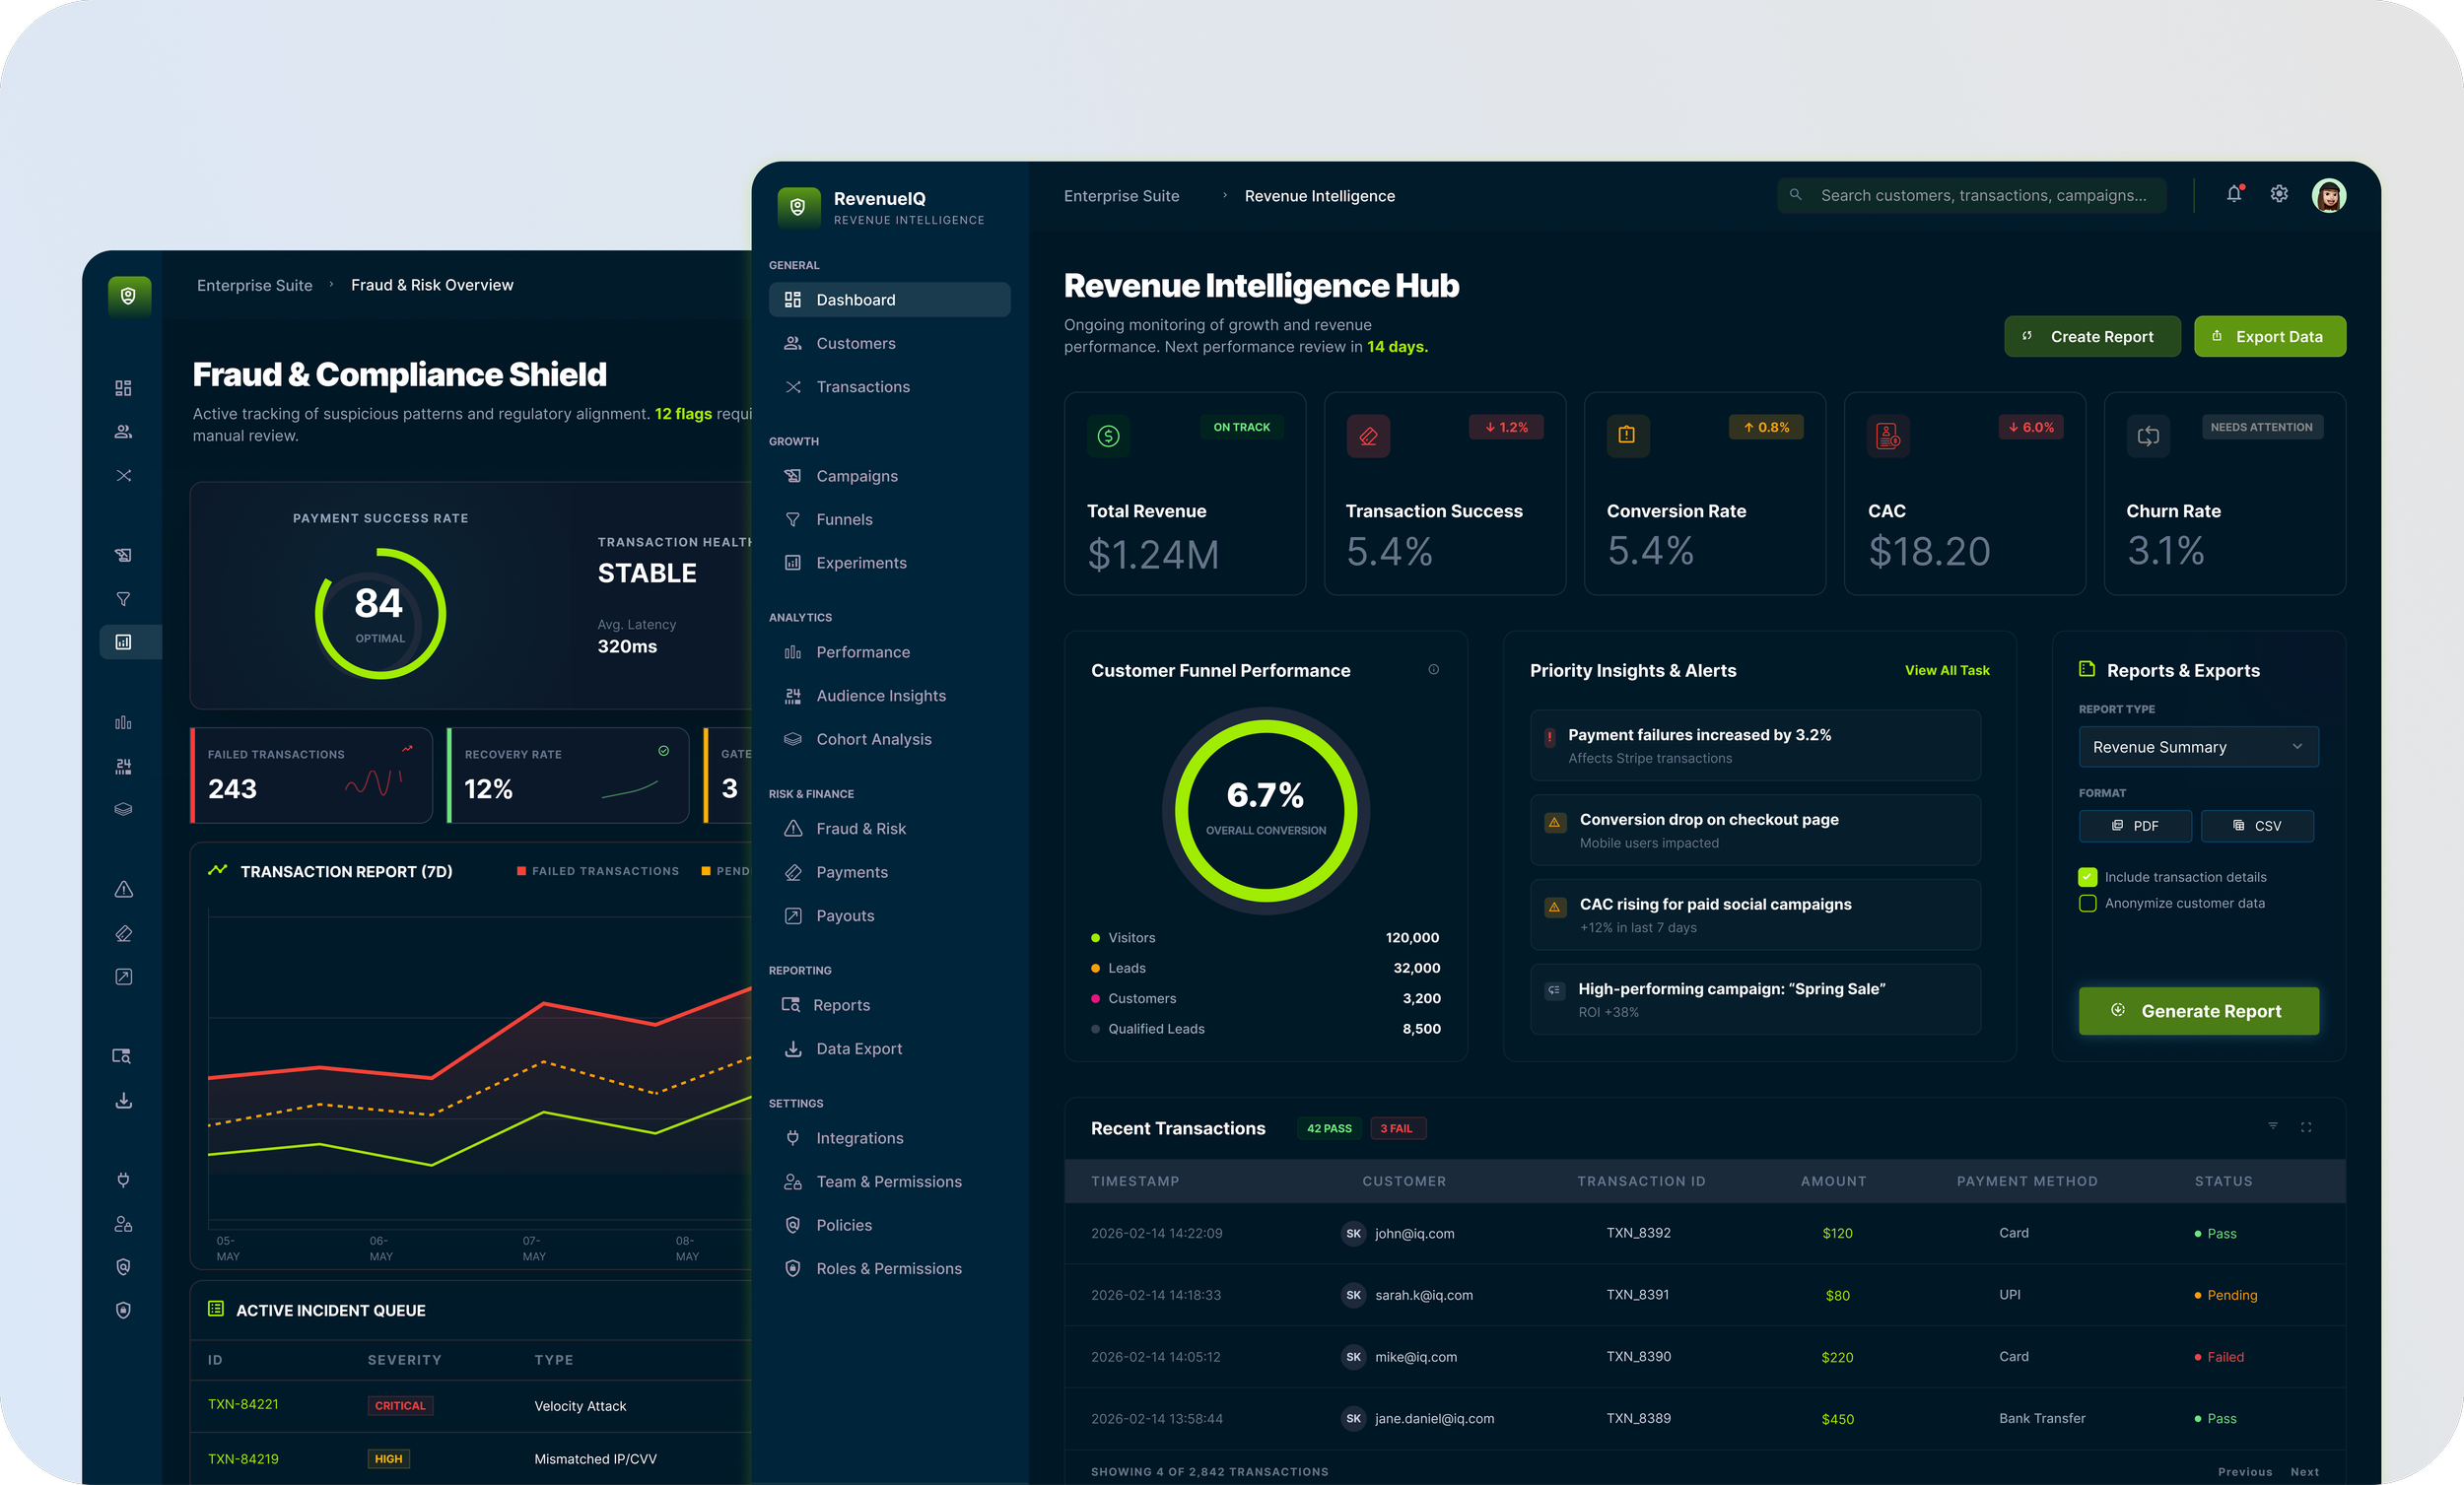
Task: Click Transaction Success card icon
Action: pos(1368,436)
